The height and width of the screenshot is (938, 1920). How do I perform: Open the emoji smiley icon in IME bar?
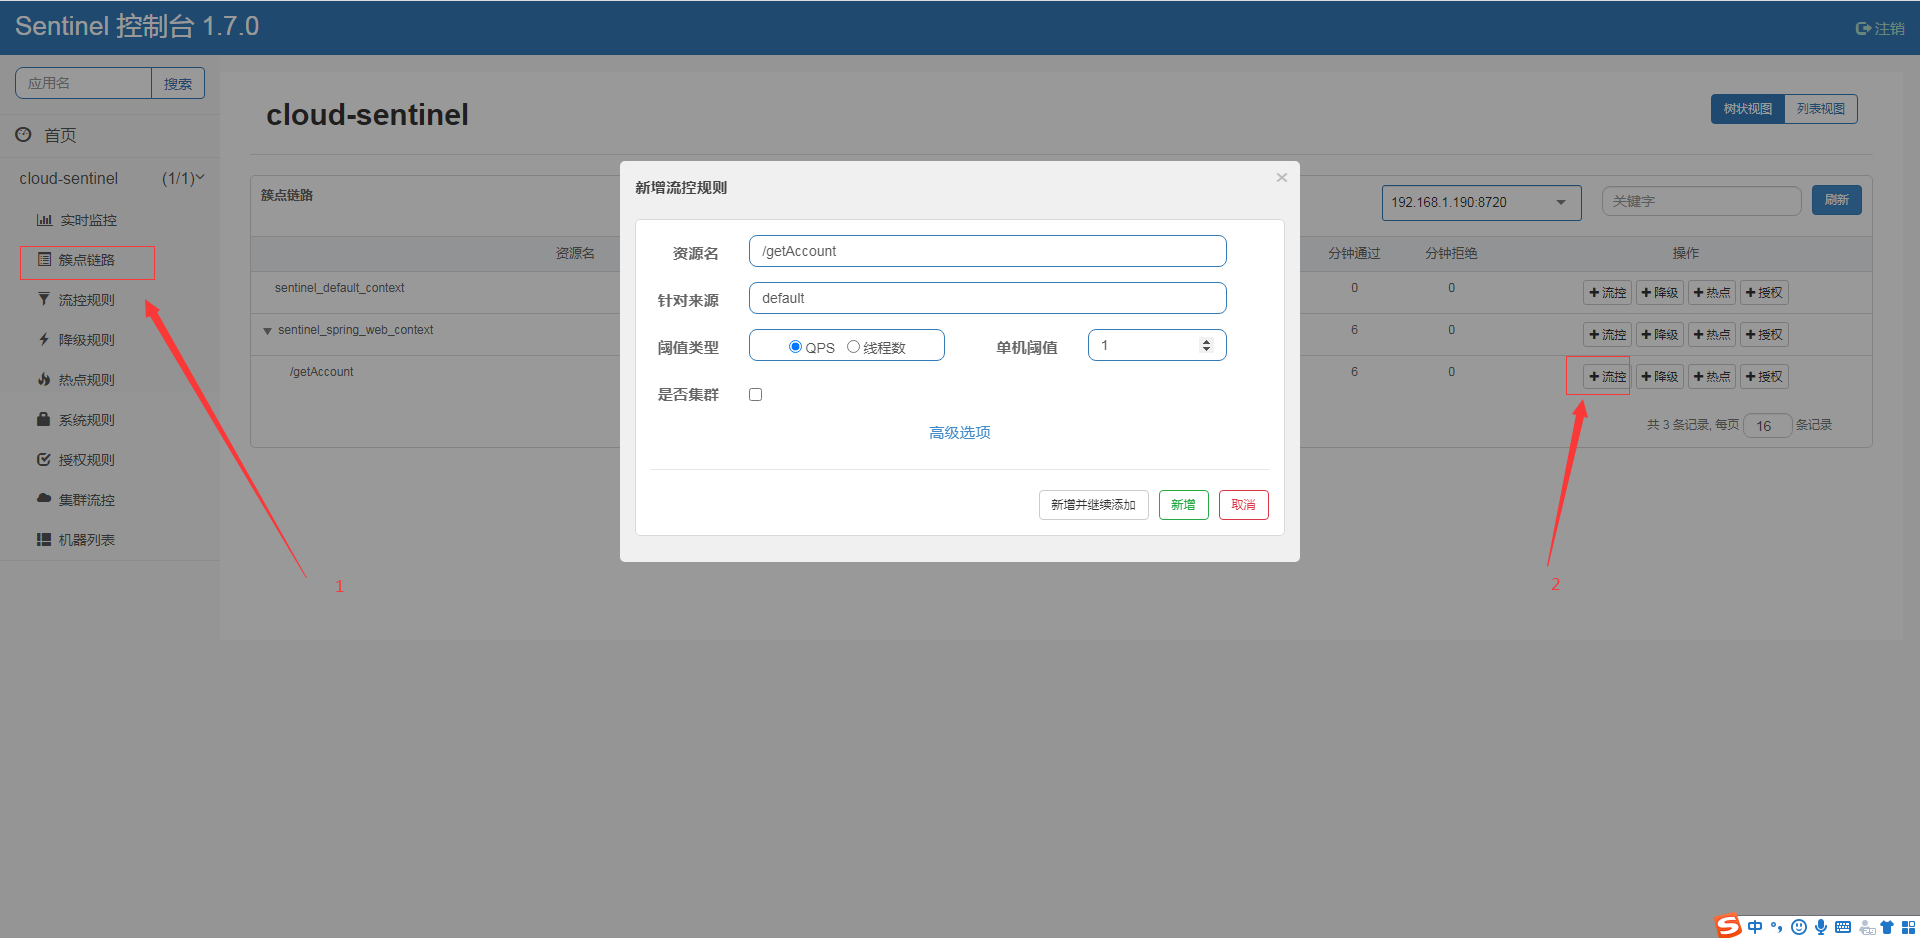1799,927
